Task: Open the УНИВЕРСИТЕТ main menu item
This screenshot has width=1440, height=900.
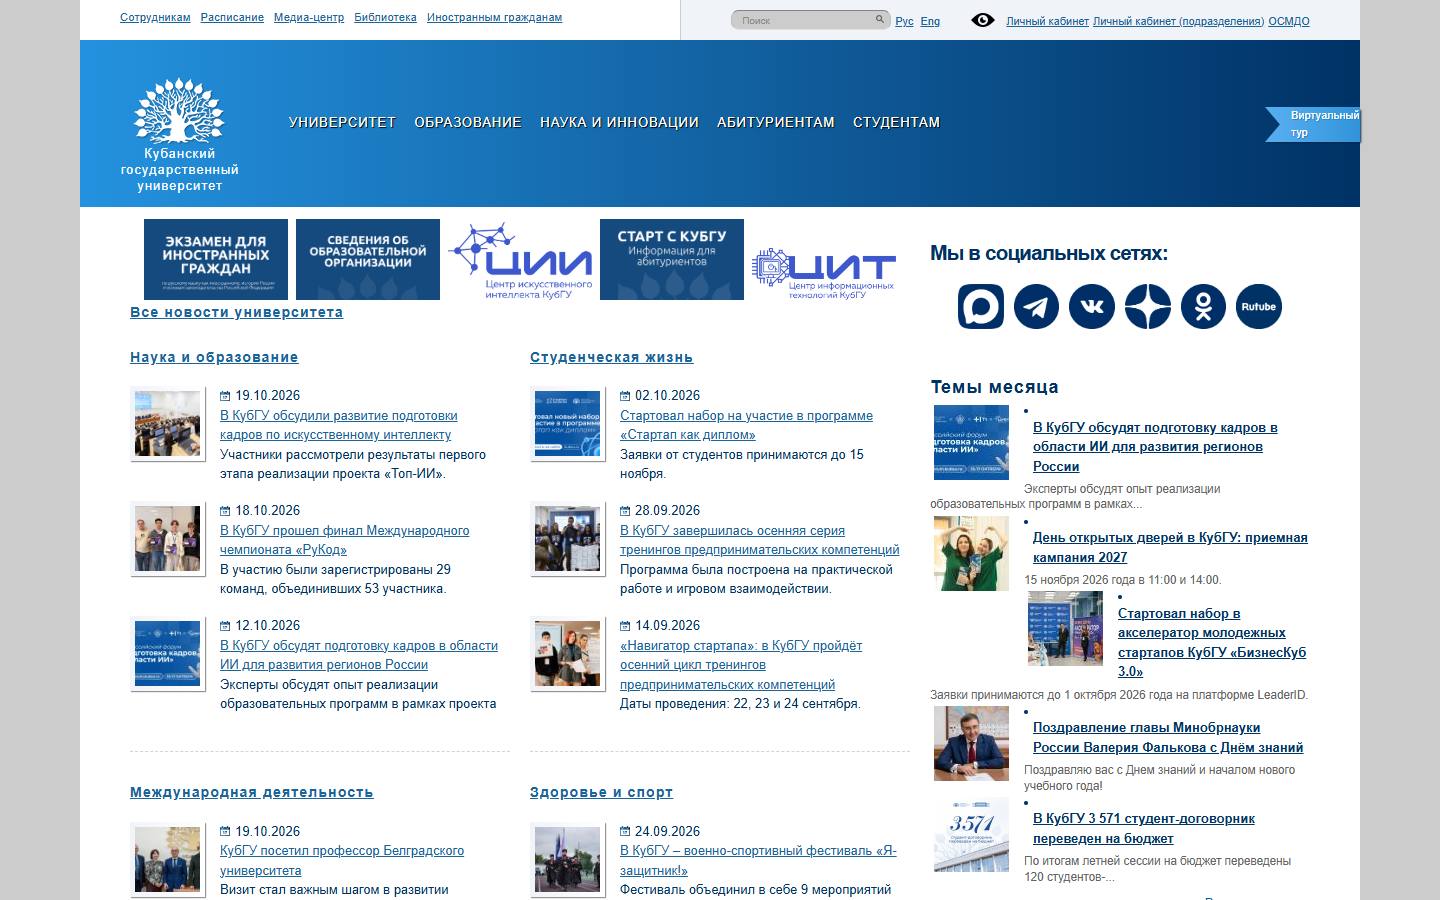Action: click(342, 122)
